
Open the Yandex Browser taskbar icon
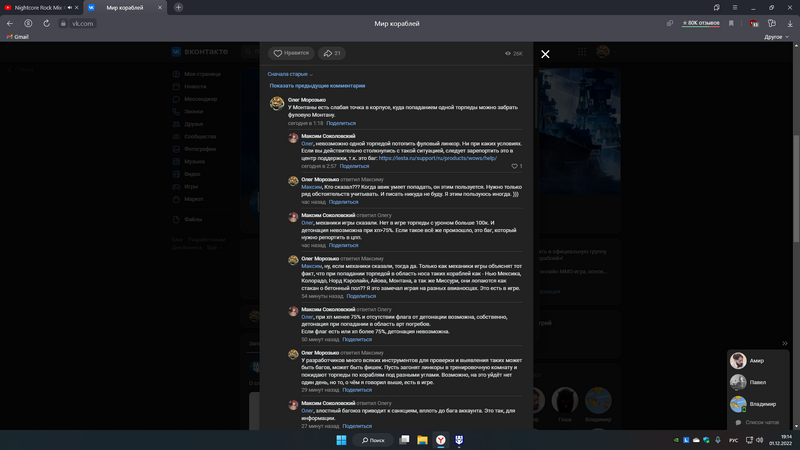tap(441, 440)
